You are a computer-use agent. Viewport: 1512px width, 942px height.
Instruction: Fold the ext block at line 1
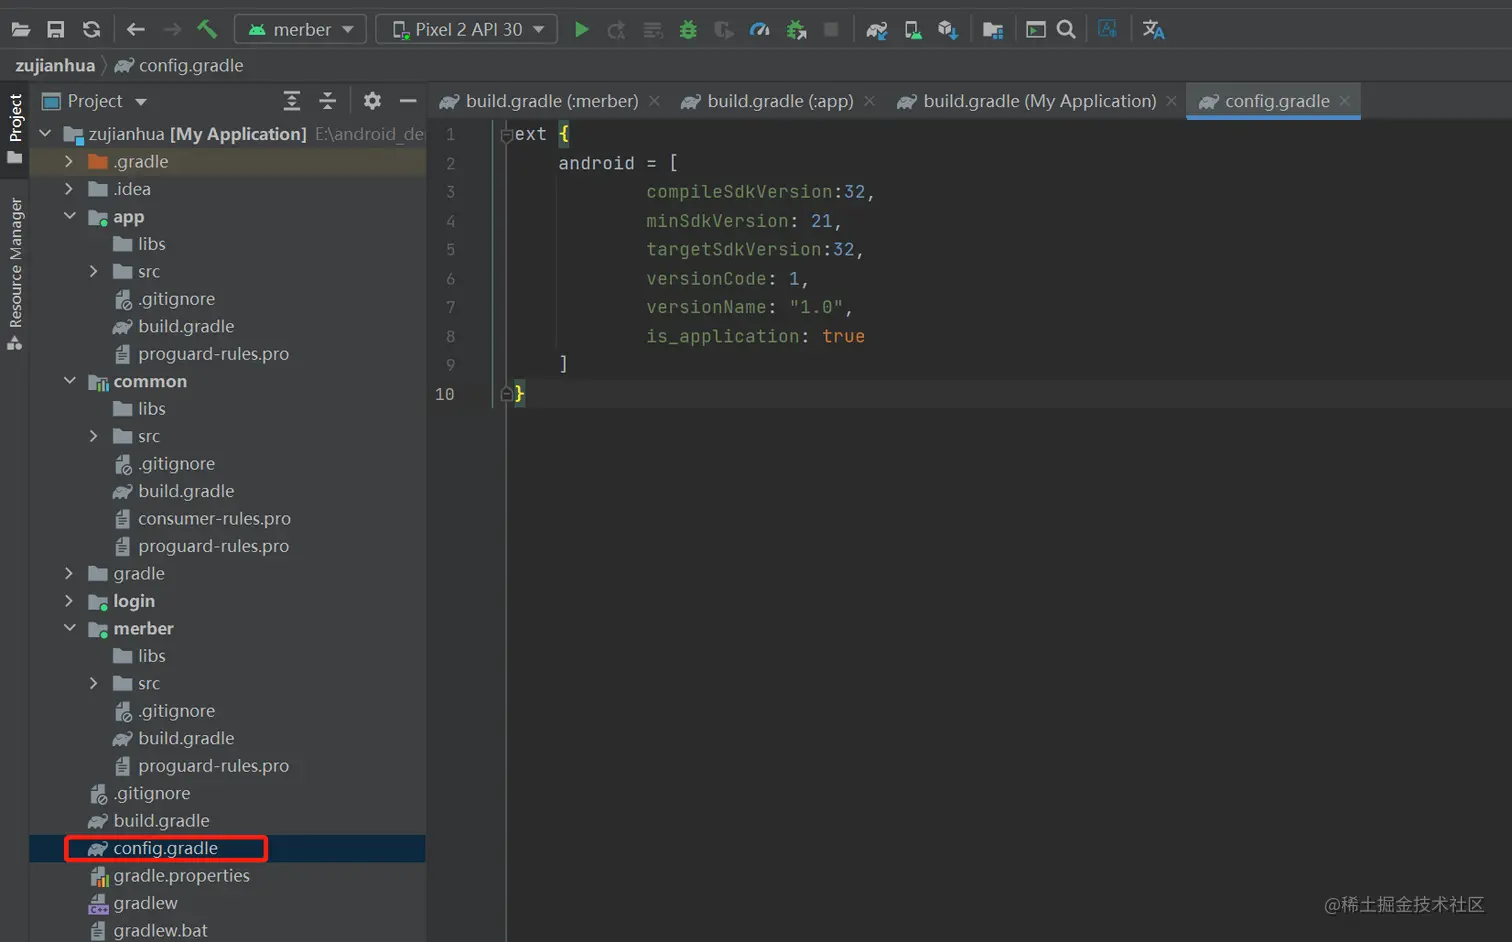[506, 135]
